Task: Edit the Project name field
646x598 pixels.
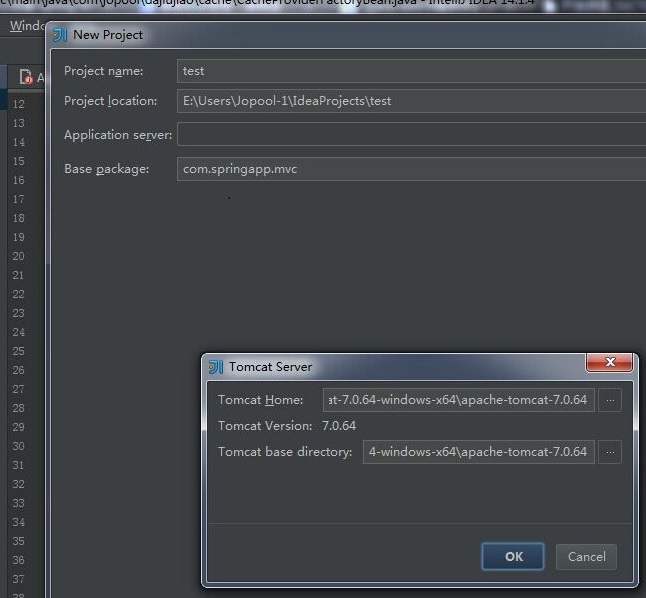Action: pyautogui.click(x=412, y=71)
